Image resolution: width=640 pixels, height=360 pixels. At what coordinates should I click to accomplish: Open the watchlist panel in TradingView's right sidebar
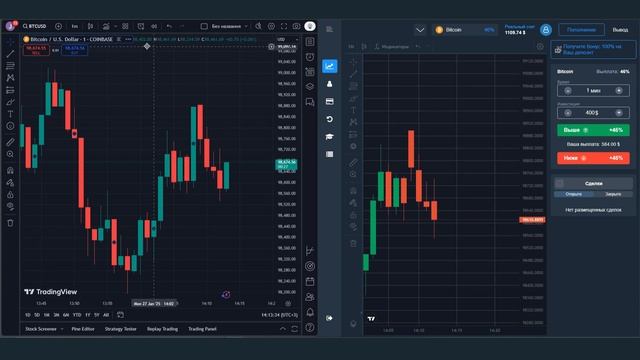[310, 42]
